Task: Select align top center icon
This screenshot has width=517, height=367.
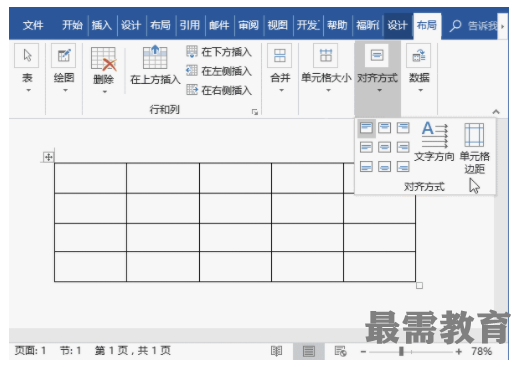Action: click(x=384, y=128)
